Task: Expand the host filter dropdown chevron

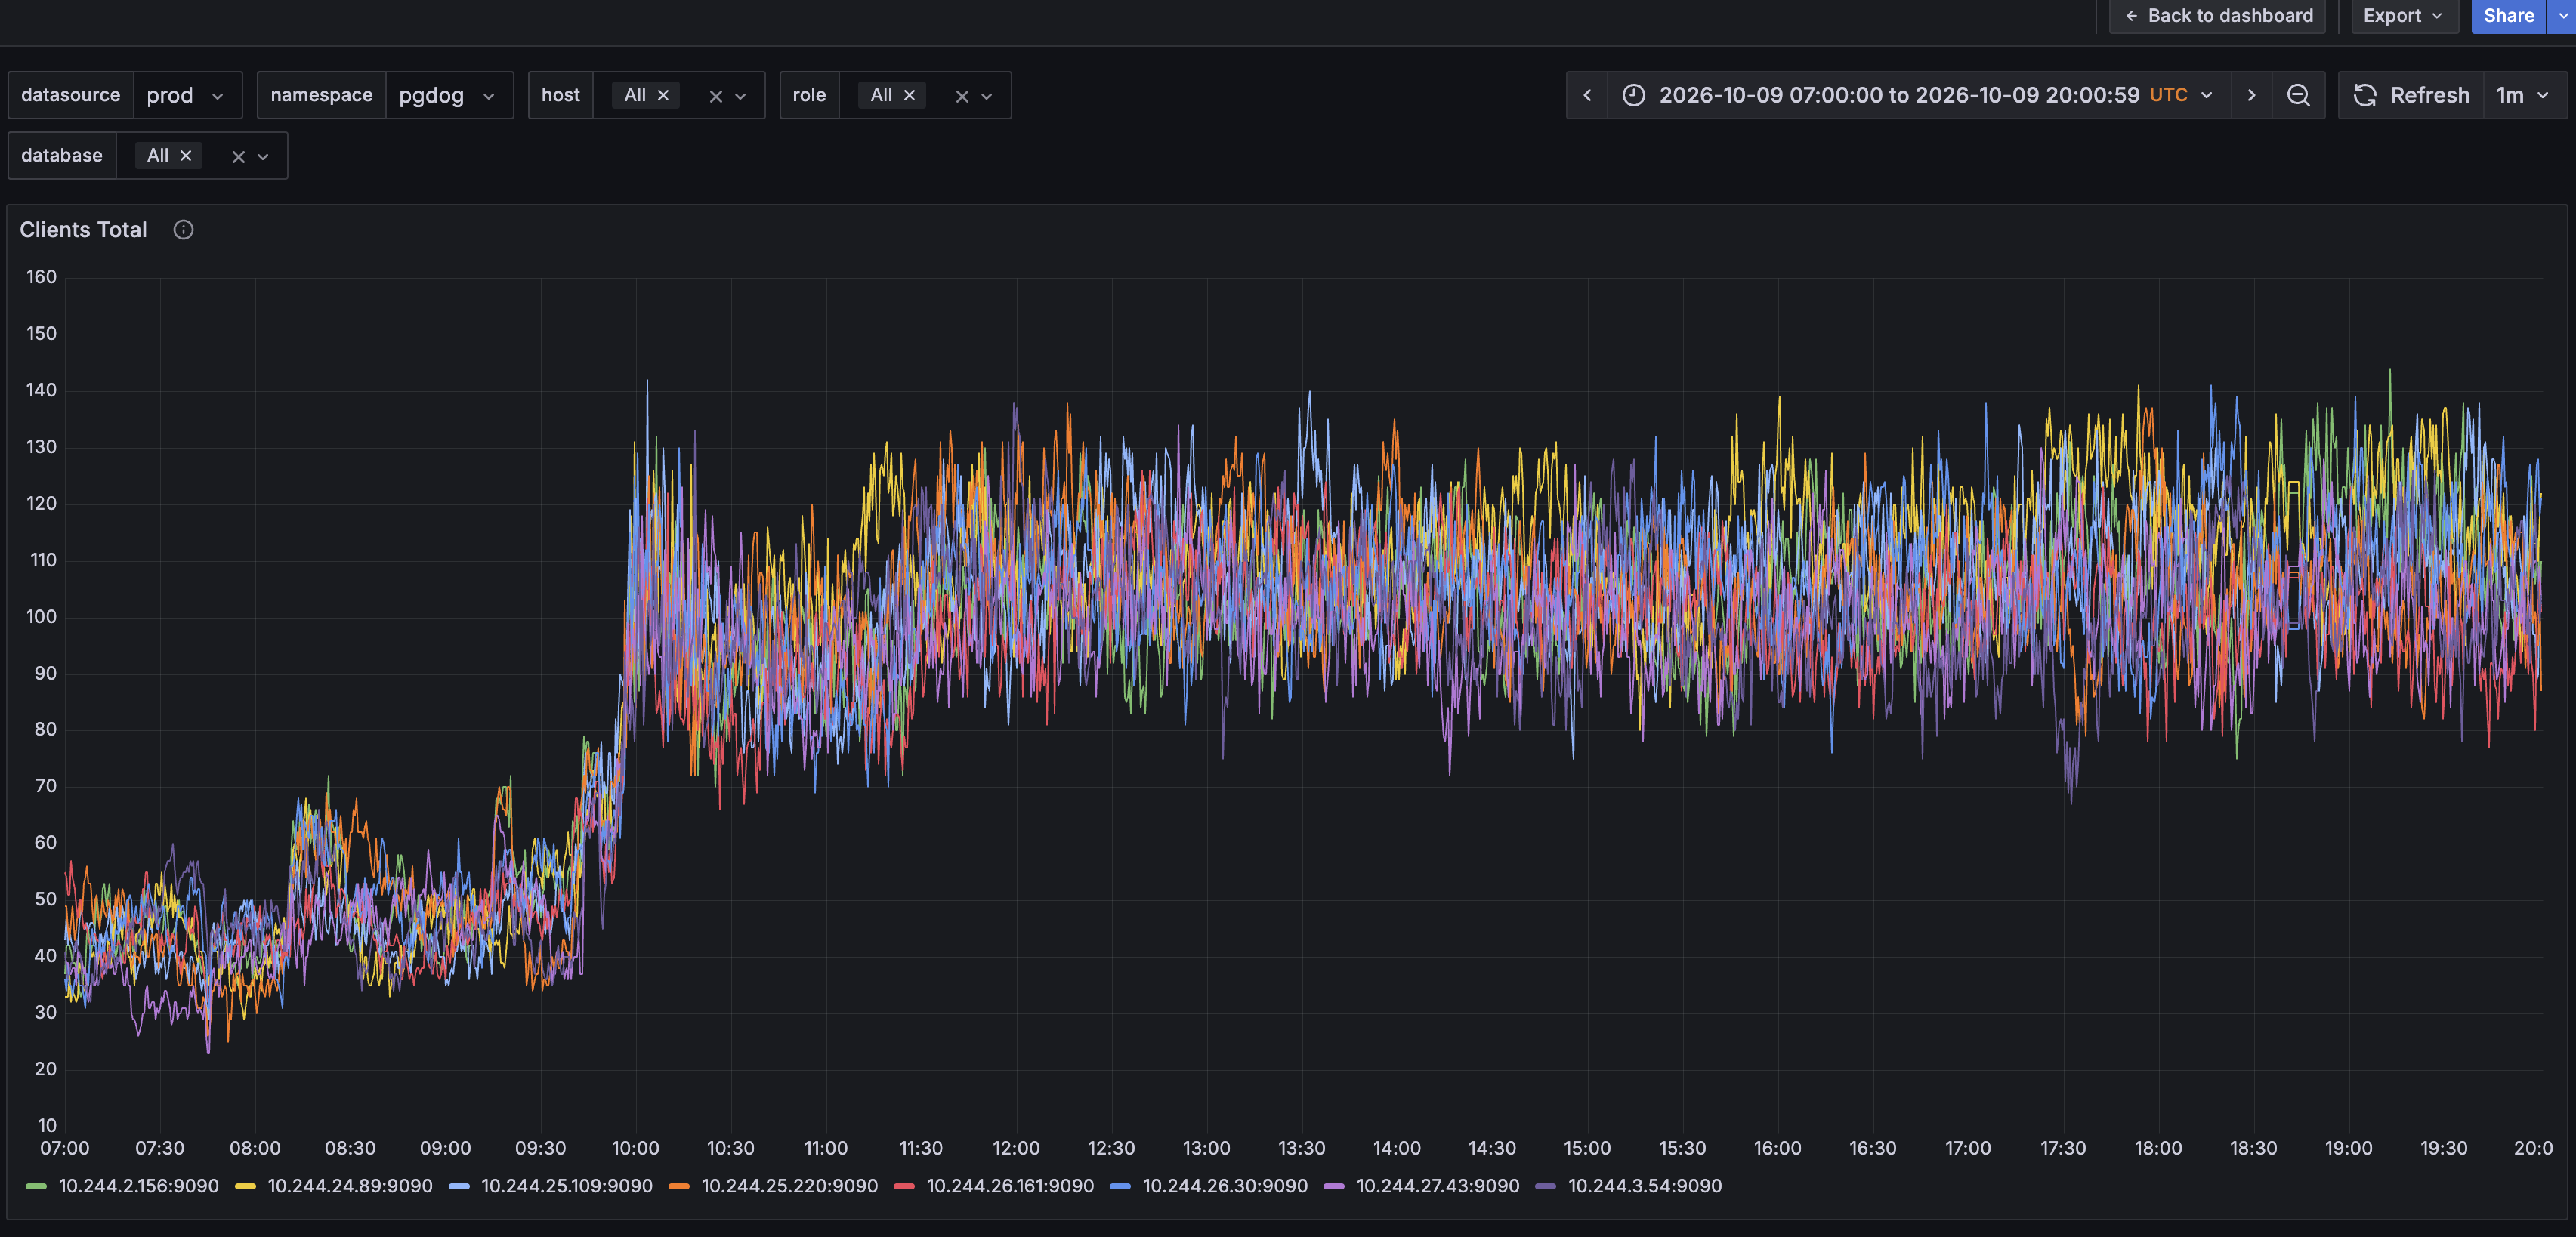Action: (740, 96)
